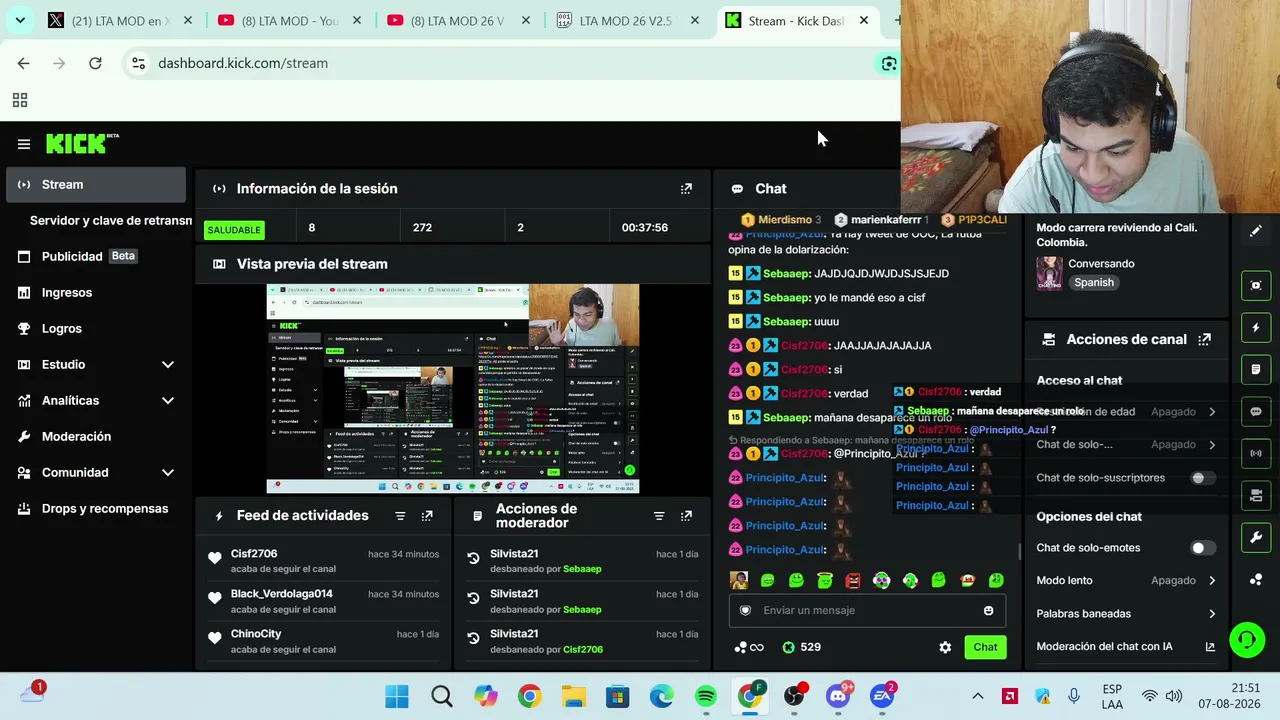Click the Conversando category thumbnail
Image resolution: width=1280 pixels, height=720 pixels.
[x=1049, y=273]
